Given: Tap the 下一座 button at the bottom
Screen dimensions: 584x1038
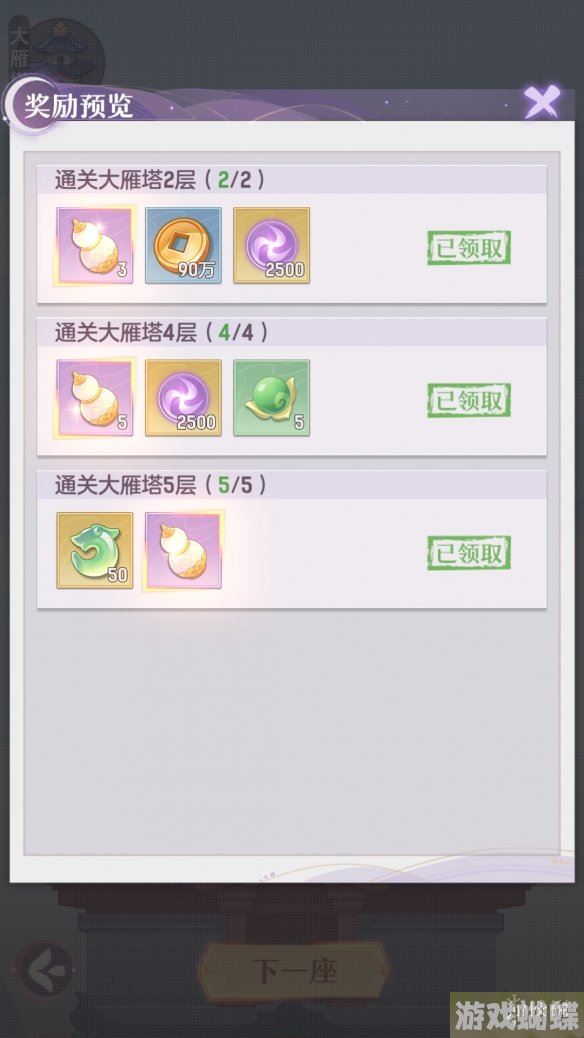Looking at the screenshot, I should pos(294,972).
